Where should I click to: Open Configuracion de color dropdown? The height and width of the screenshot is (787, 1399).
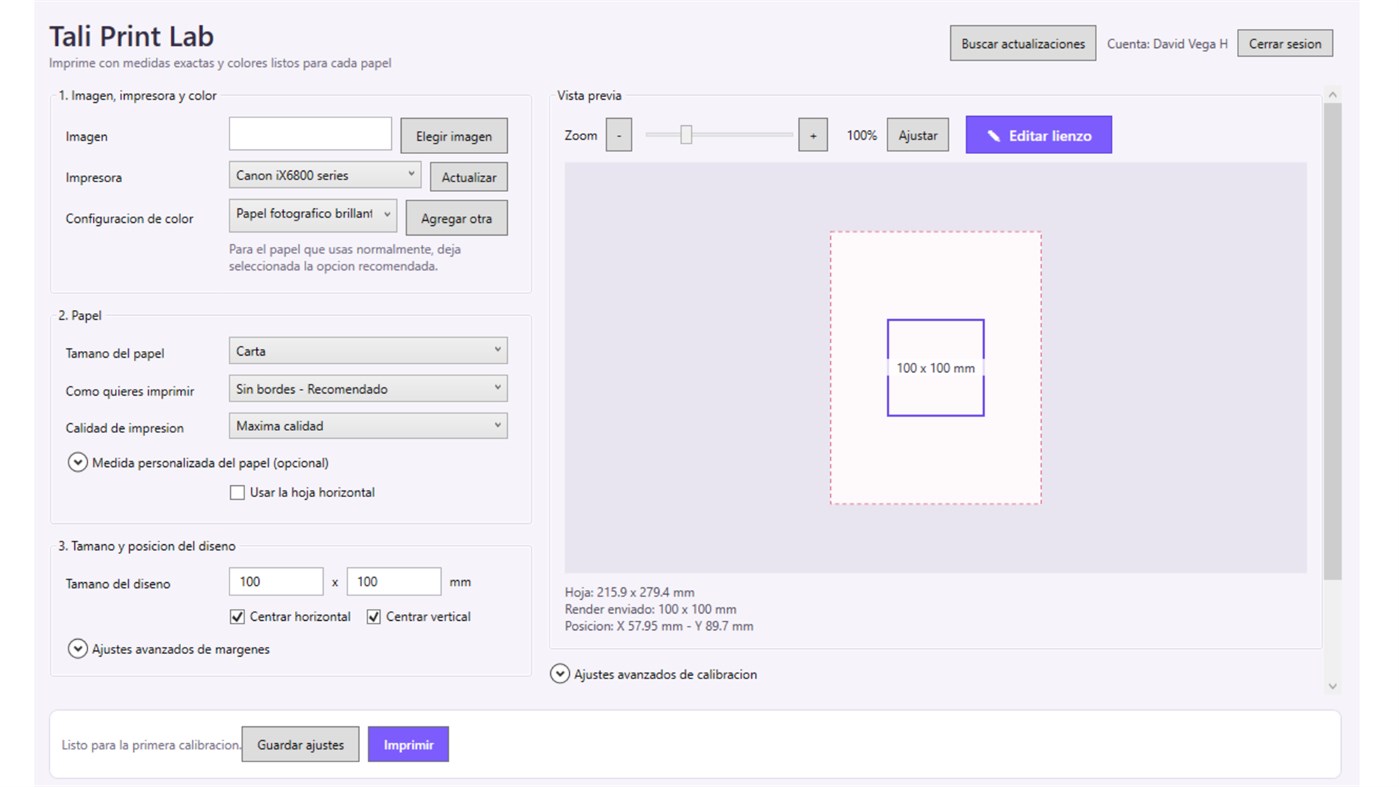pyautogui.click(x=313, y=214)
